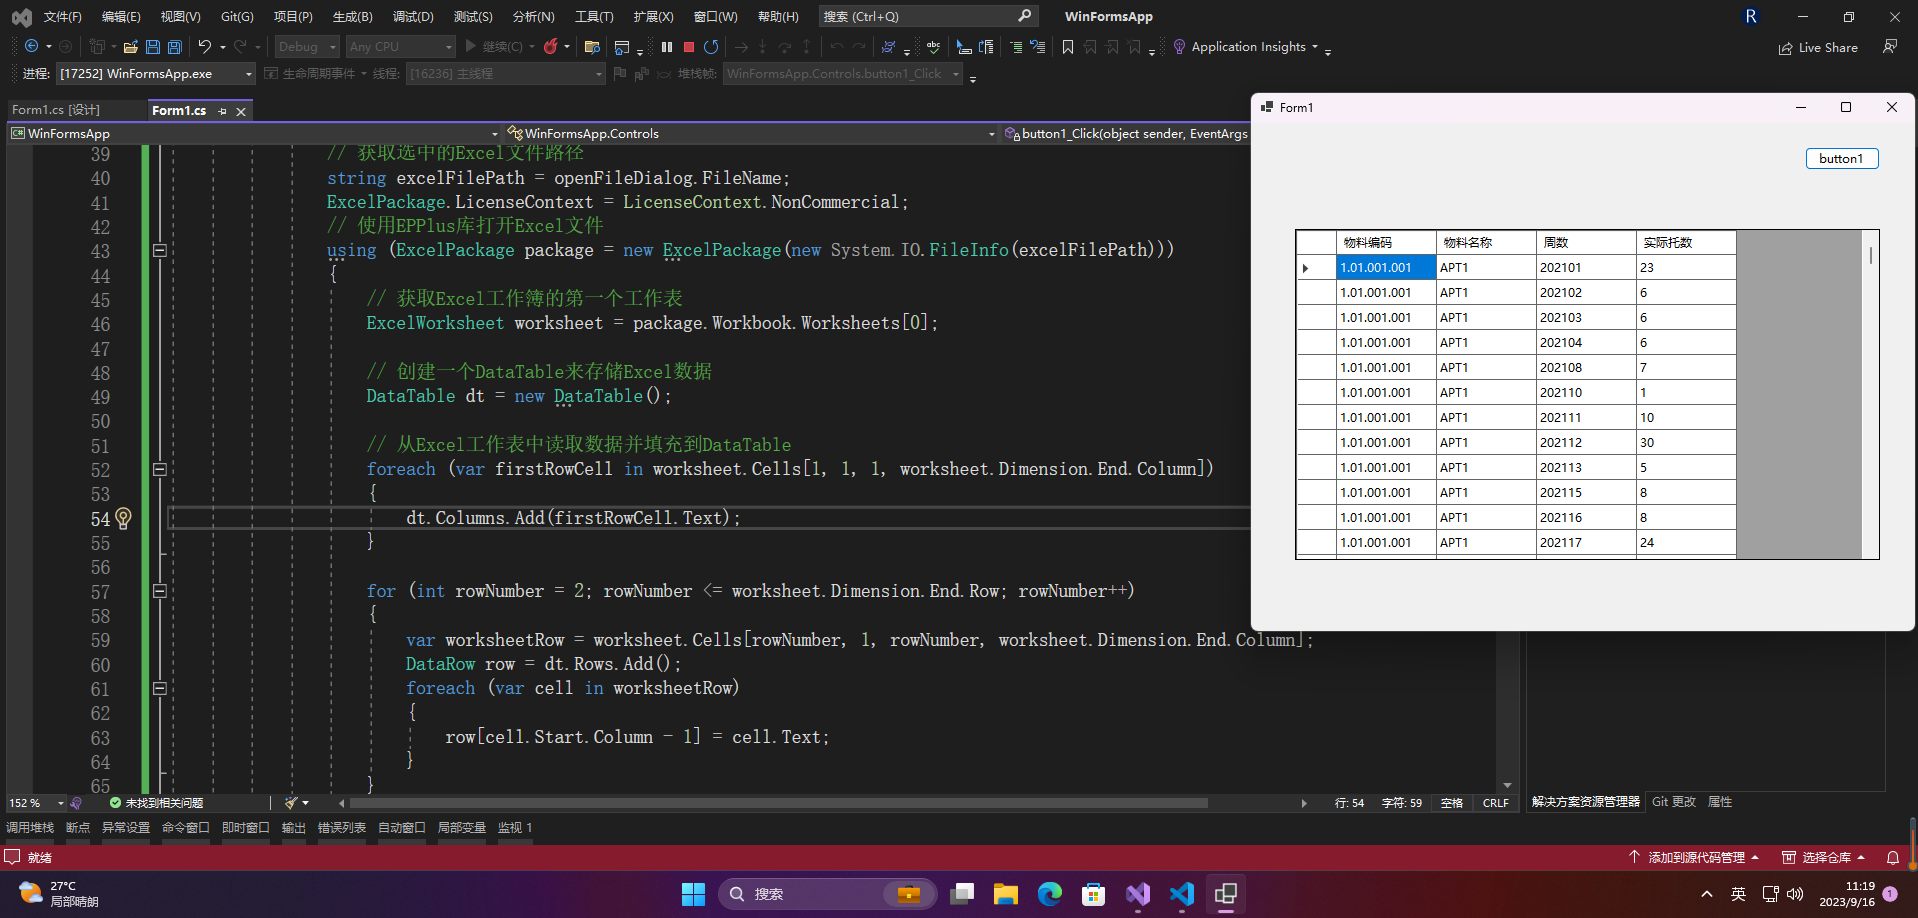Screen dimensions: 1918x918
Task: Collapse the using block on line 43
Action: point(159,250)
